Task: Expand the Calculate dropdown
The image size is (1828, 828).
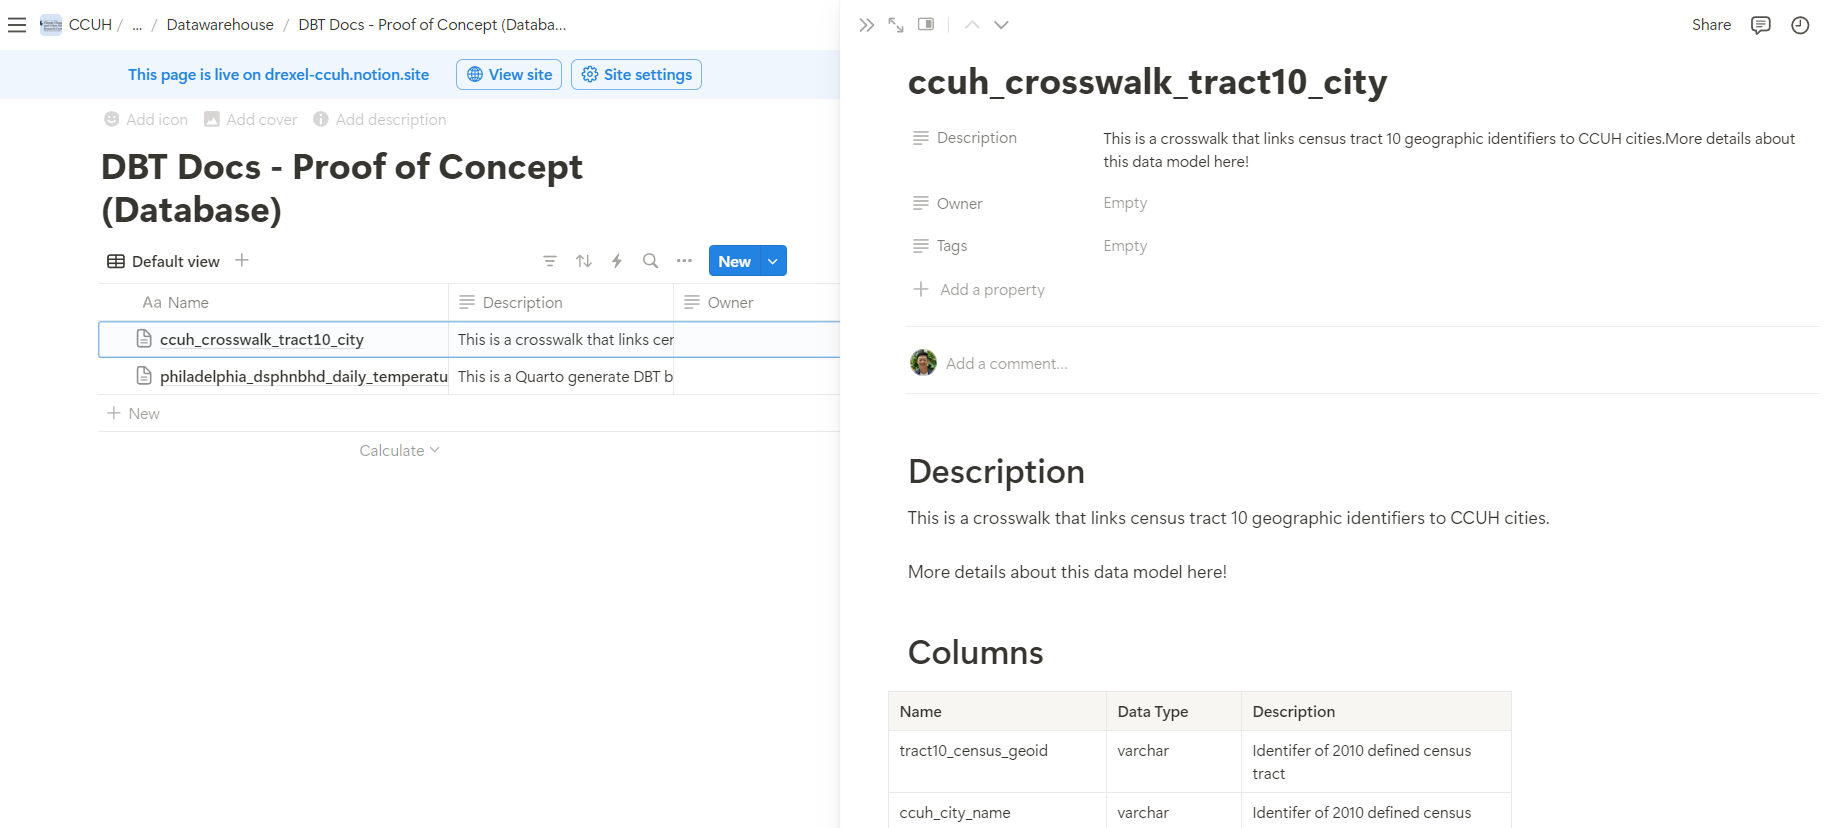Action: [x=399, y=451]
